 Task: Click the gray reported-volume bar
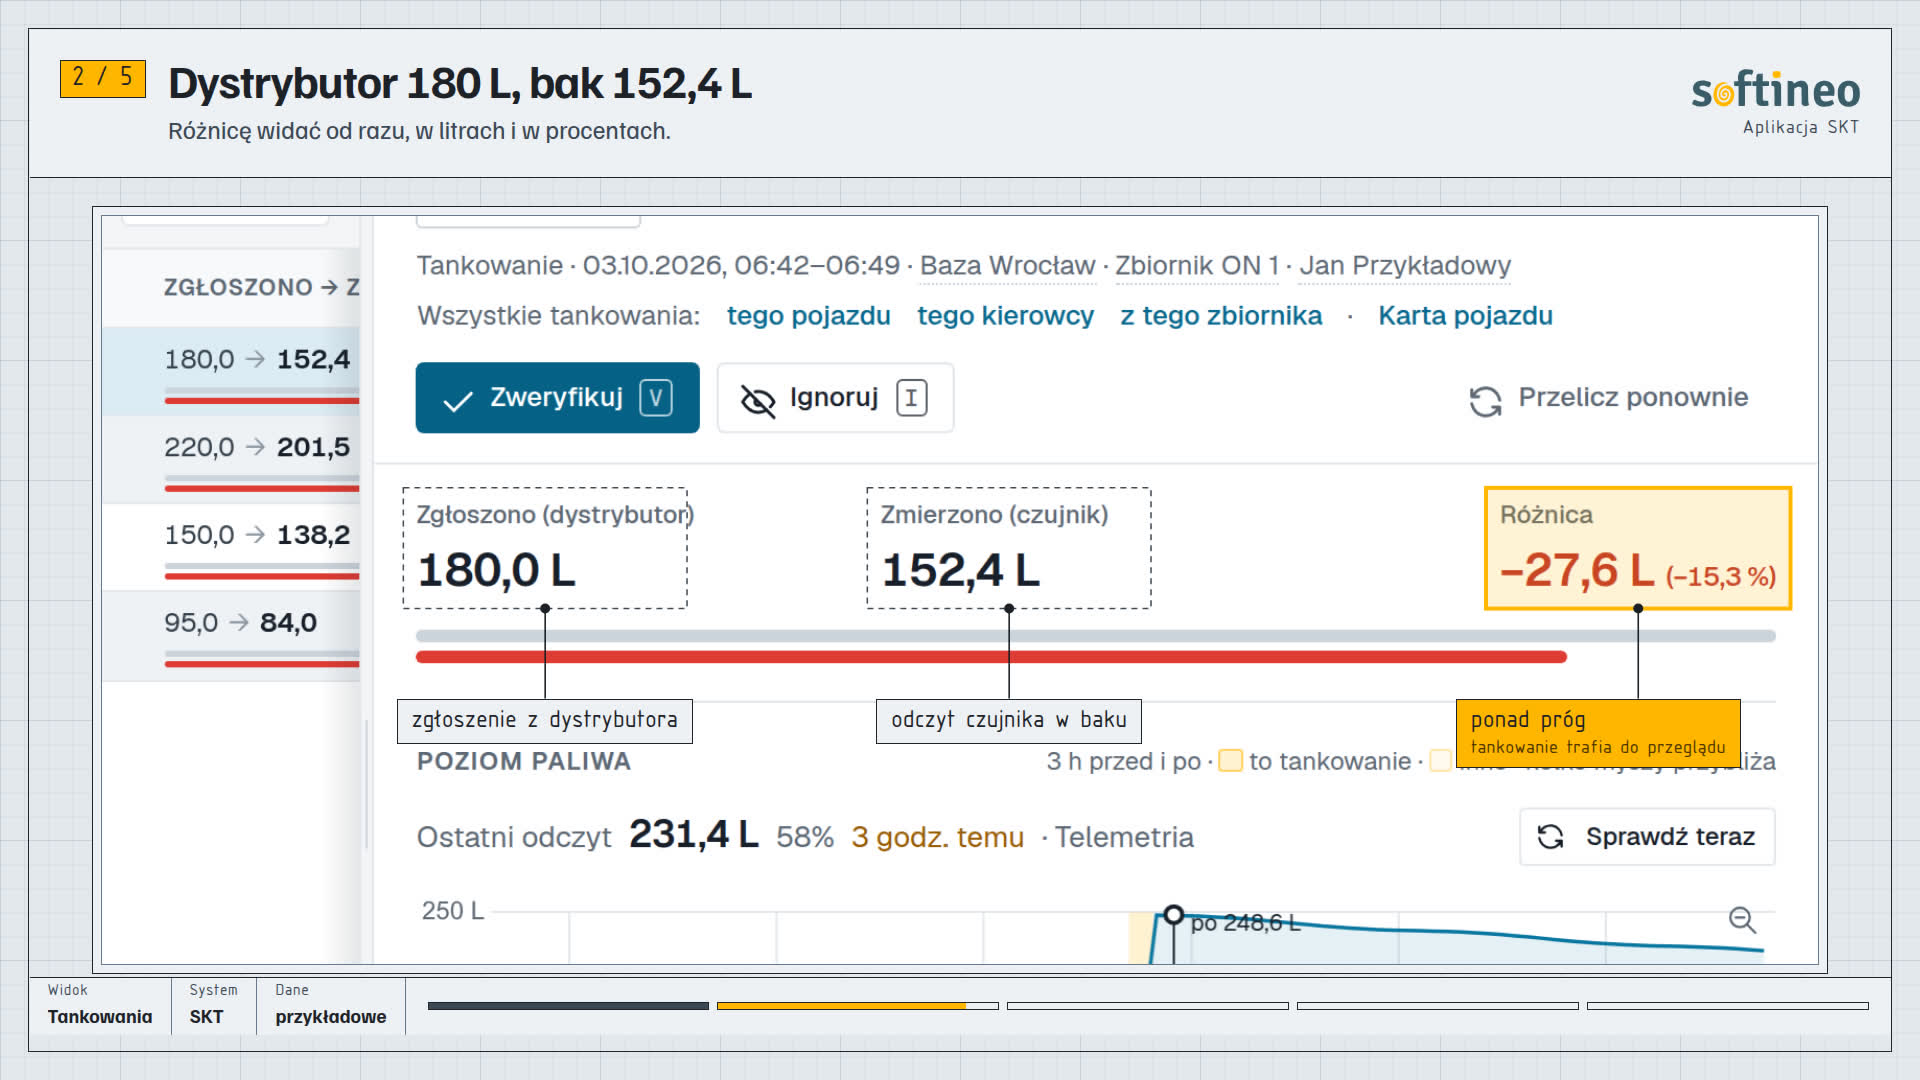tap(1095, 636)
